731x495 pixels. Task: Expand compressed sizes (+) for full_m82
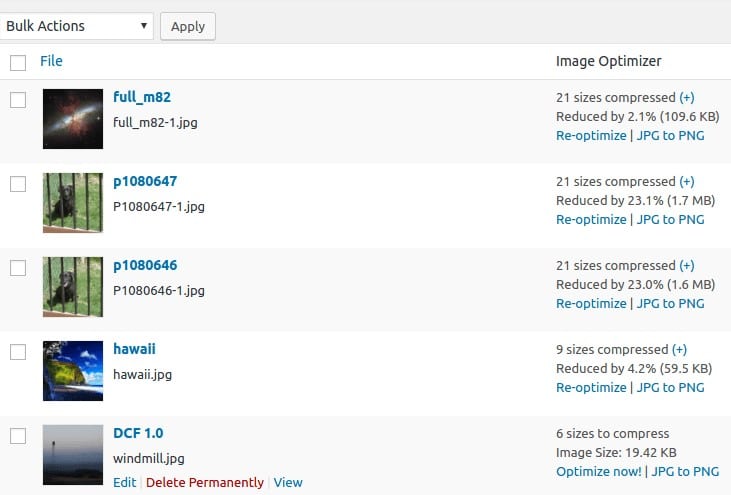(686, 98)
